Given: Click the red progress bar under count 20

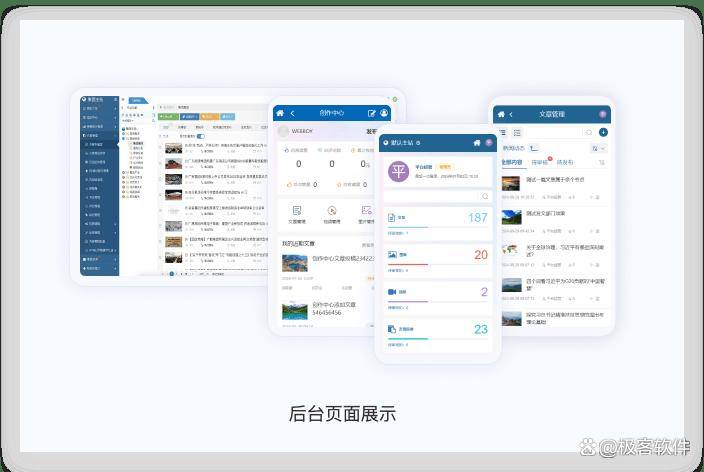Looking at the screenshot, I should pos(407,265).
